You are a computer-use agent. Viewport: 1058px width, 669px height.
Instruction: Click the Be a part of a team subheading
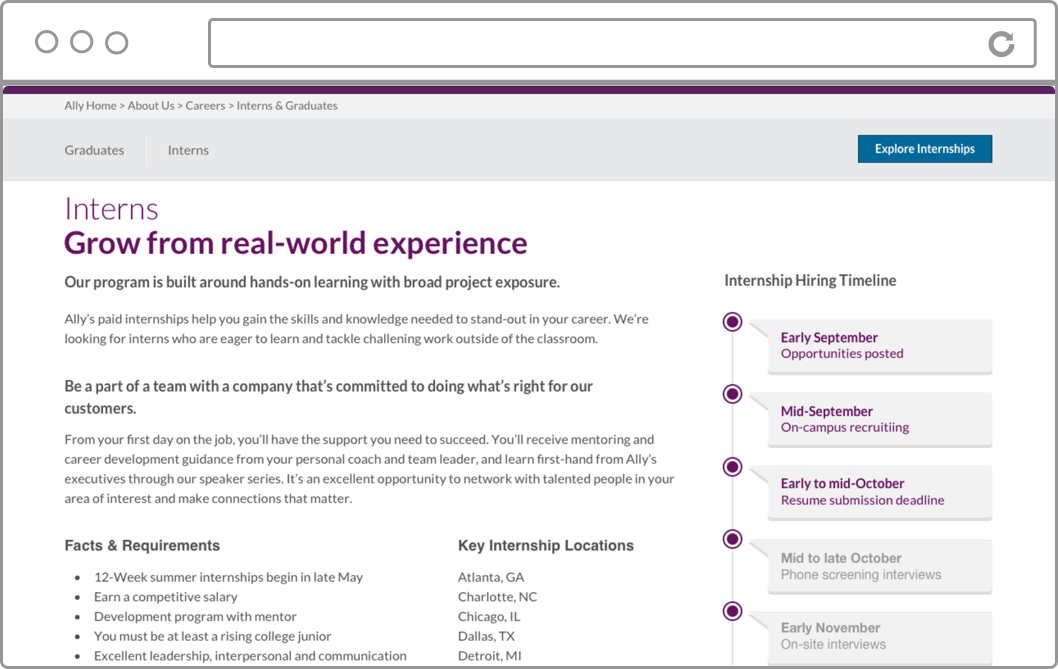click(329, 397)
